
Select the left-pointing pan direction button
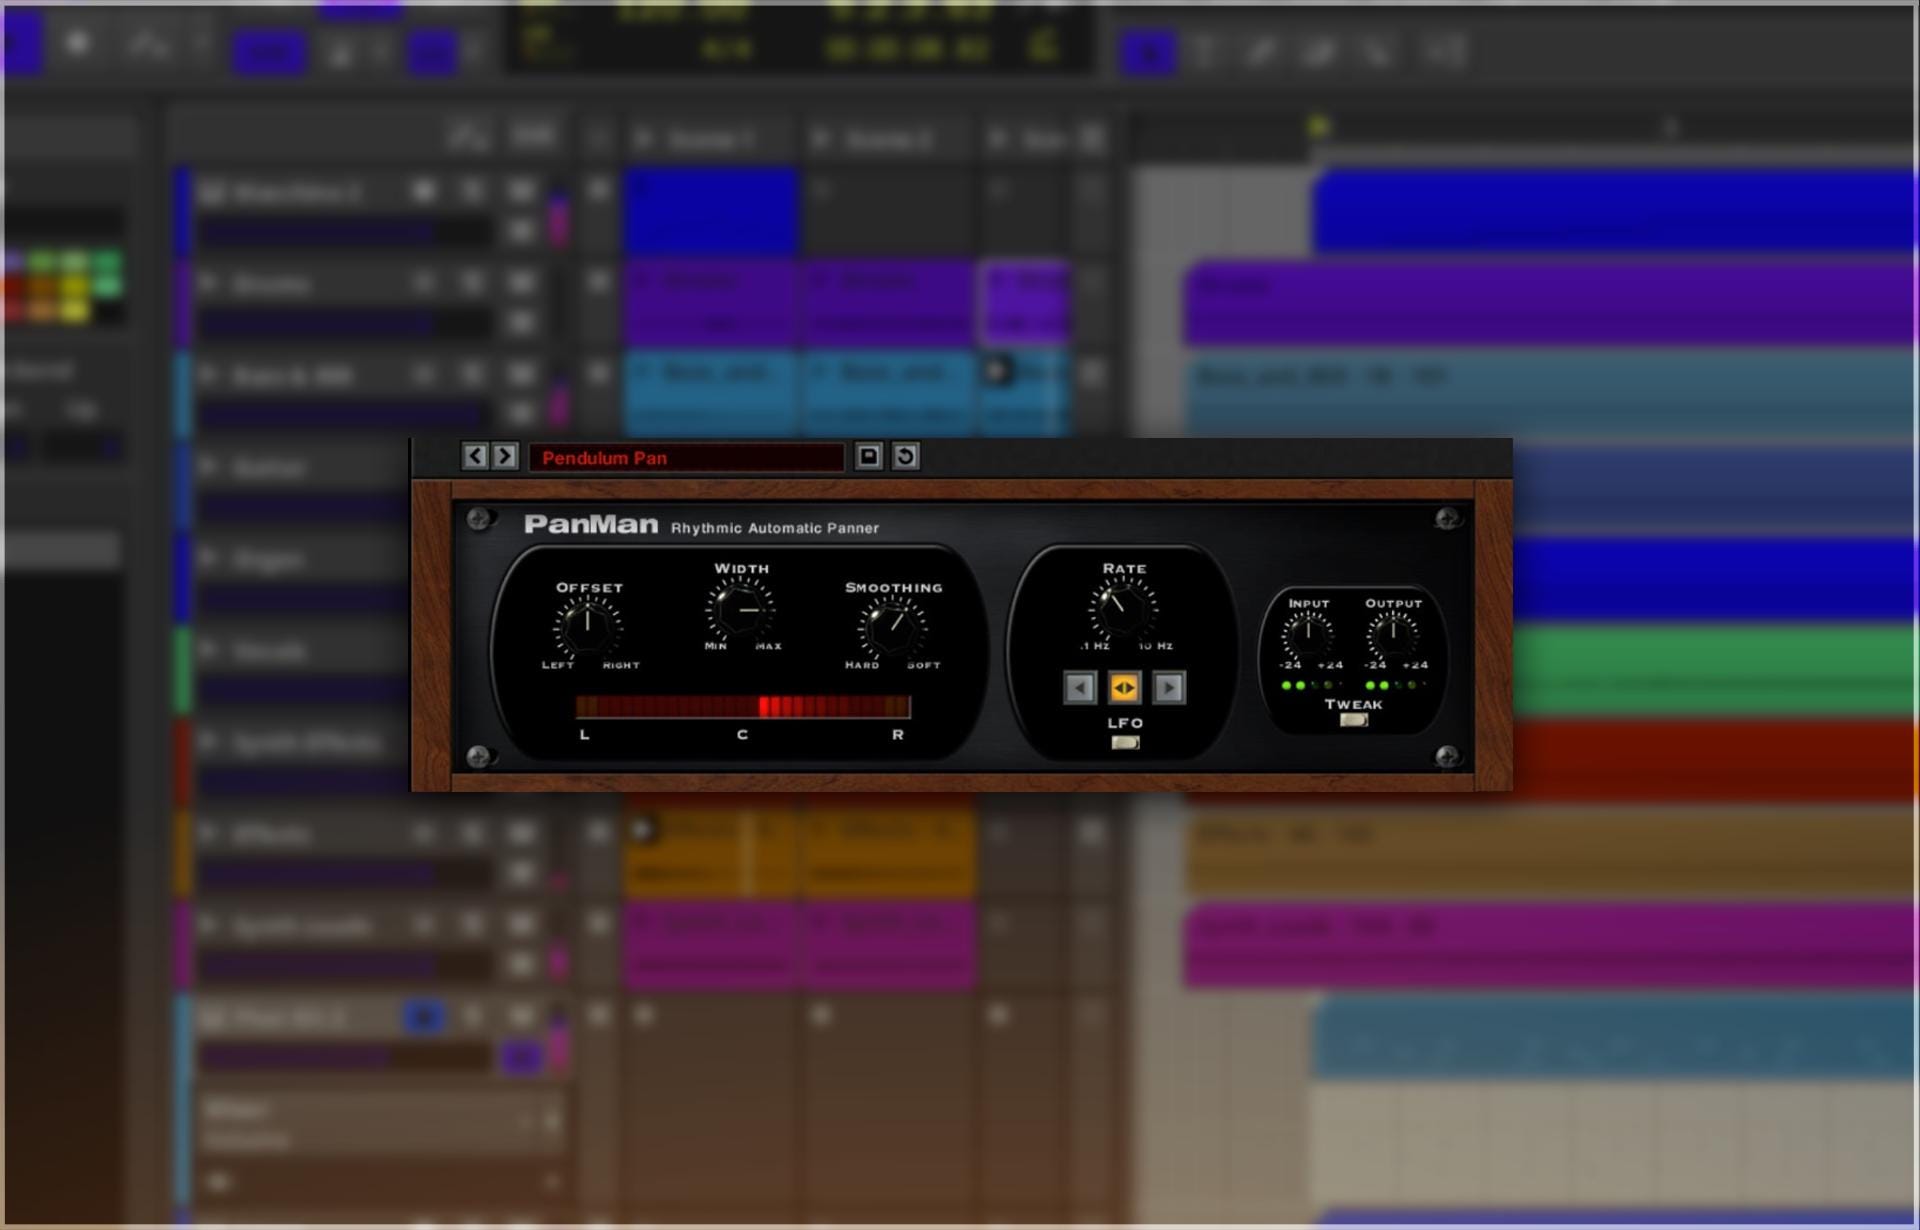(1080, 688)
